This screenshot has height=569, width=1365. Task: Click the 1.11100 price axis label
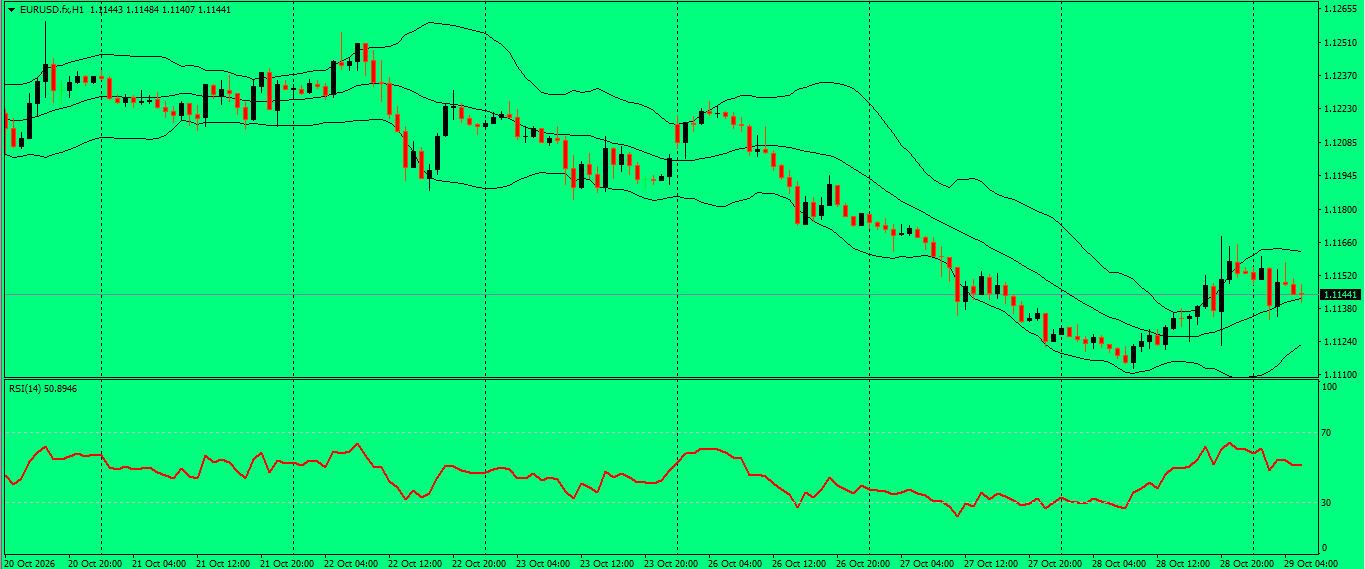coord(1339,374)
